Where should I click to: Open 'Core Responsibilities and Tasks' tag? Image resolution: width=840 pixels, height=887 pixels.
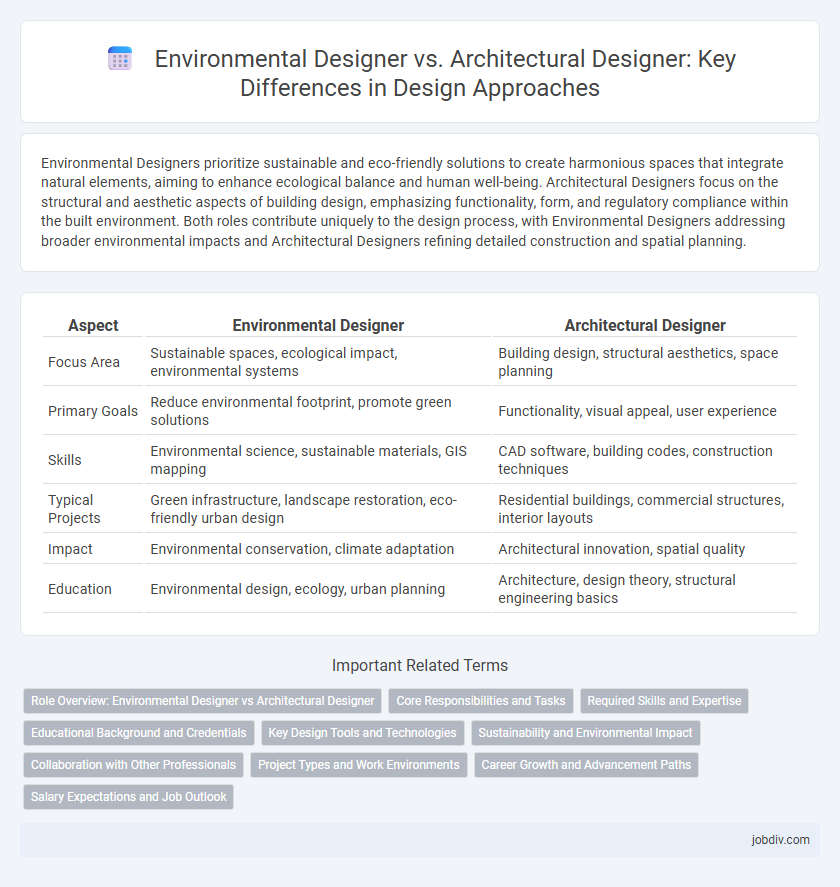(481, 701)
